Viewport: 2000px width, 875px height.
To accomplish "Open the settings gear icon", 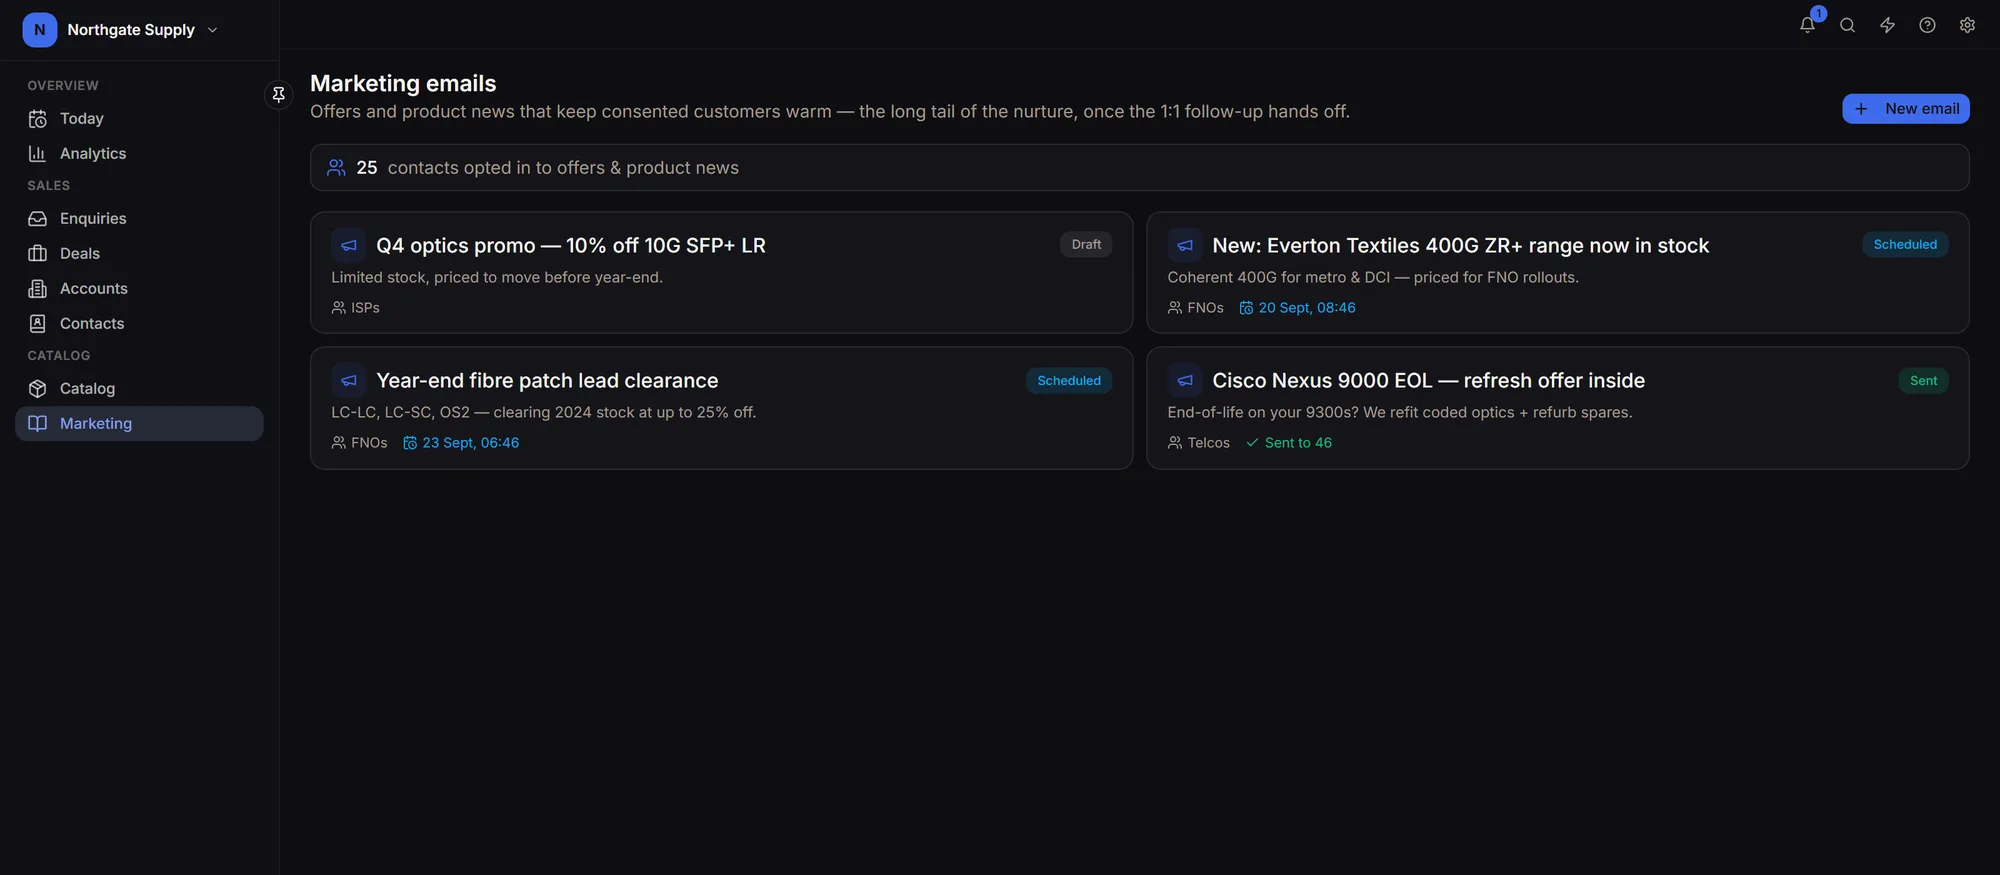I will point(1967,25).
